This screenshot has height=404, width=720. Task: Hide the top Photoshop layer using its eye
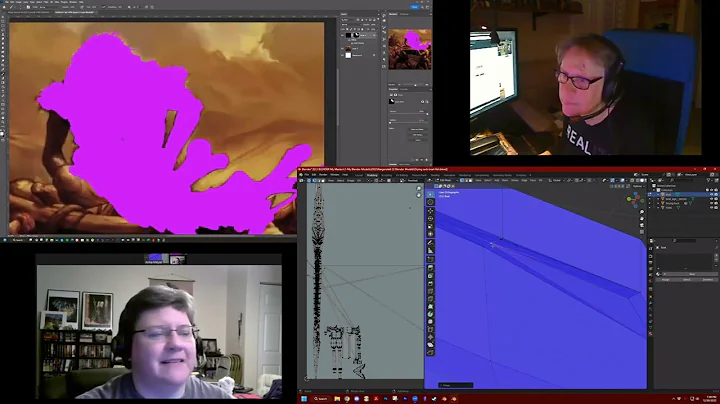tap(342, 35)
